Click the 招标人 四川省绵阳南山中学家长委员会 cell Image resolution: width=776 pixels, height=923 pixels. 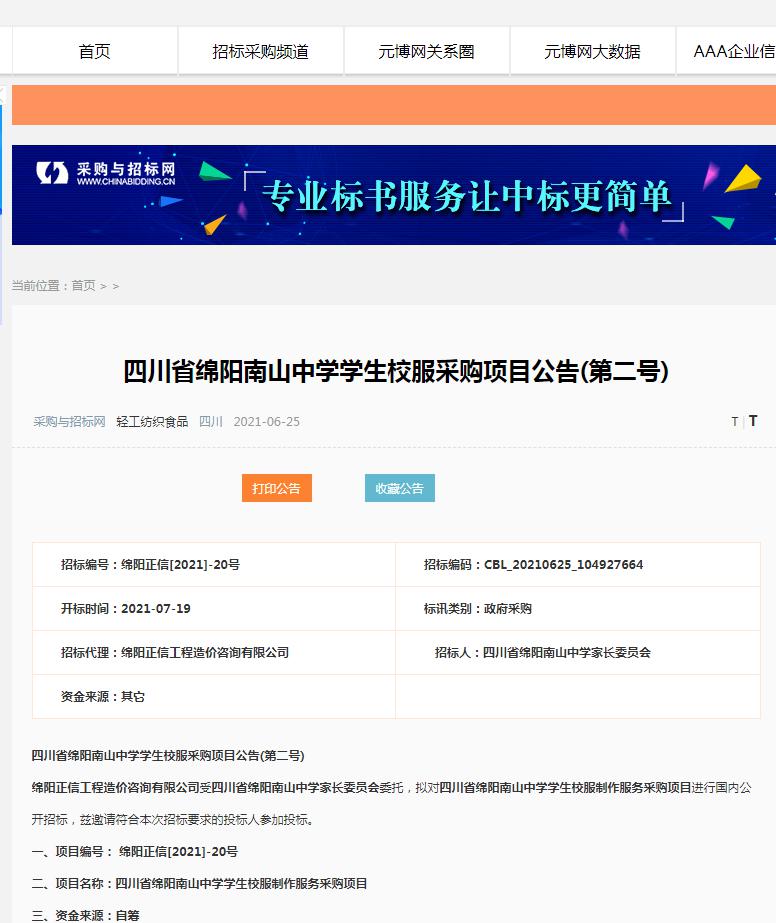point(542,653)
